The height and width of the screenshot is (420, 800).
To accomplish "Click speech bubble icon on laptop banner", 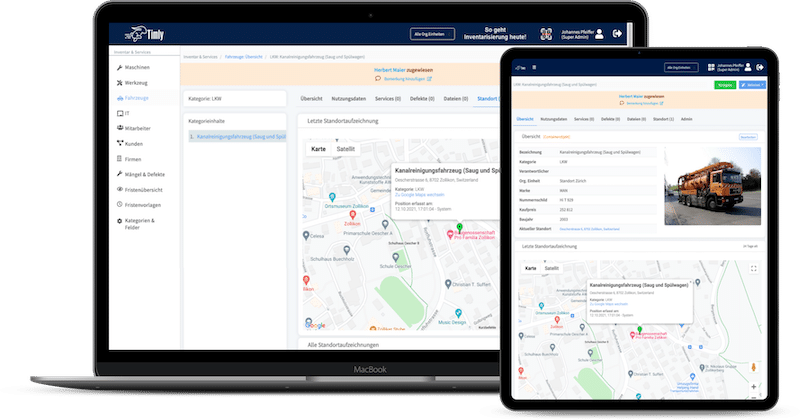I will [x=378, y=79].
